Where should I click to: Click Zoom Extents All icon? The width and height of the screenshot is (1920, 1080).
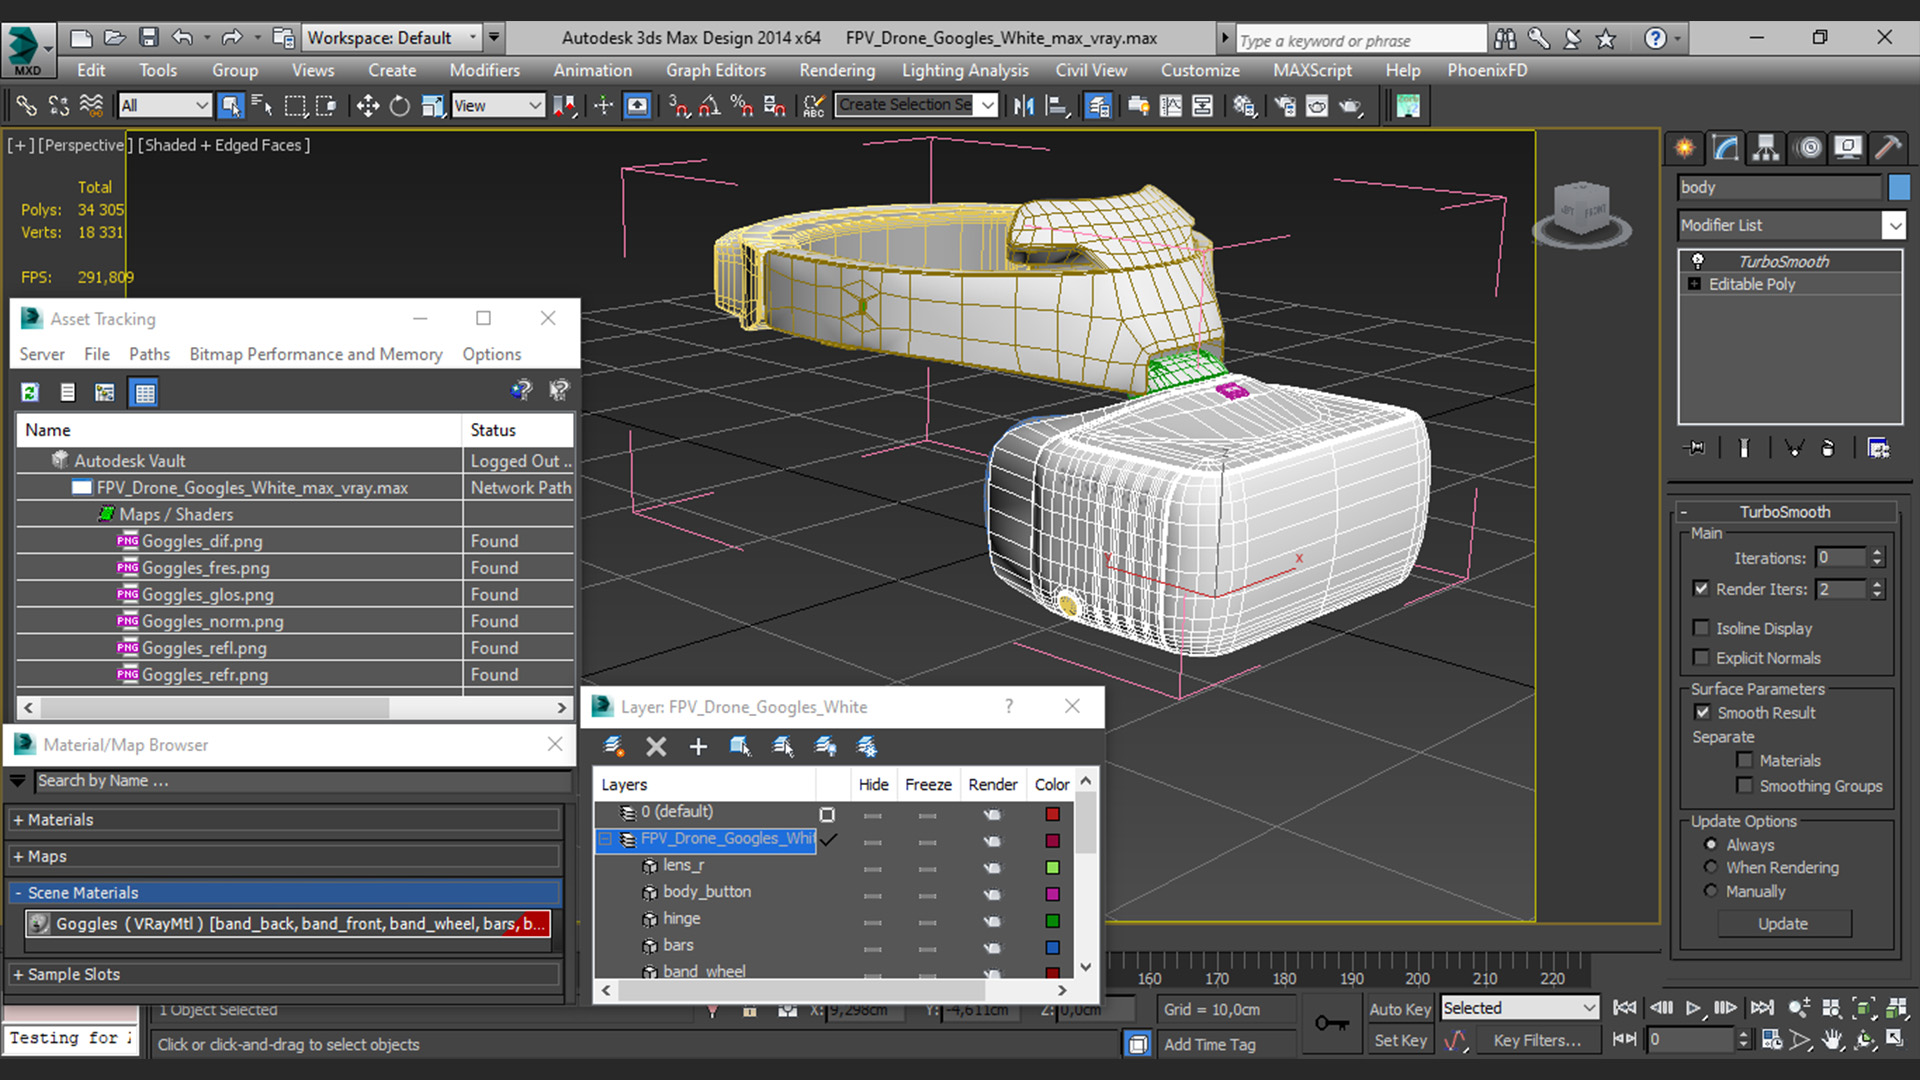1896,1008
